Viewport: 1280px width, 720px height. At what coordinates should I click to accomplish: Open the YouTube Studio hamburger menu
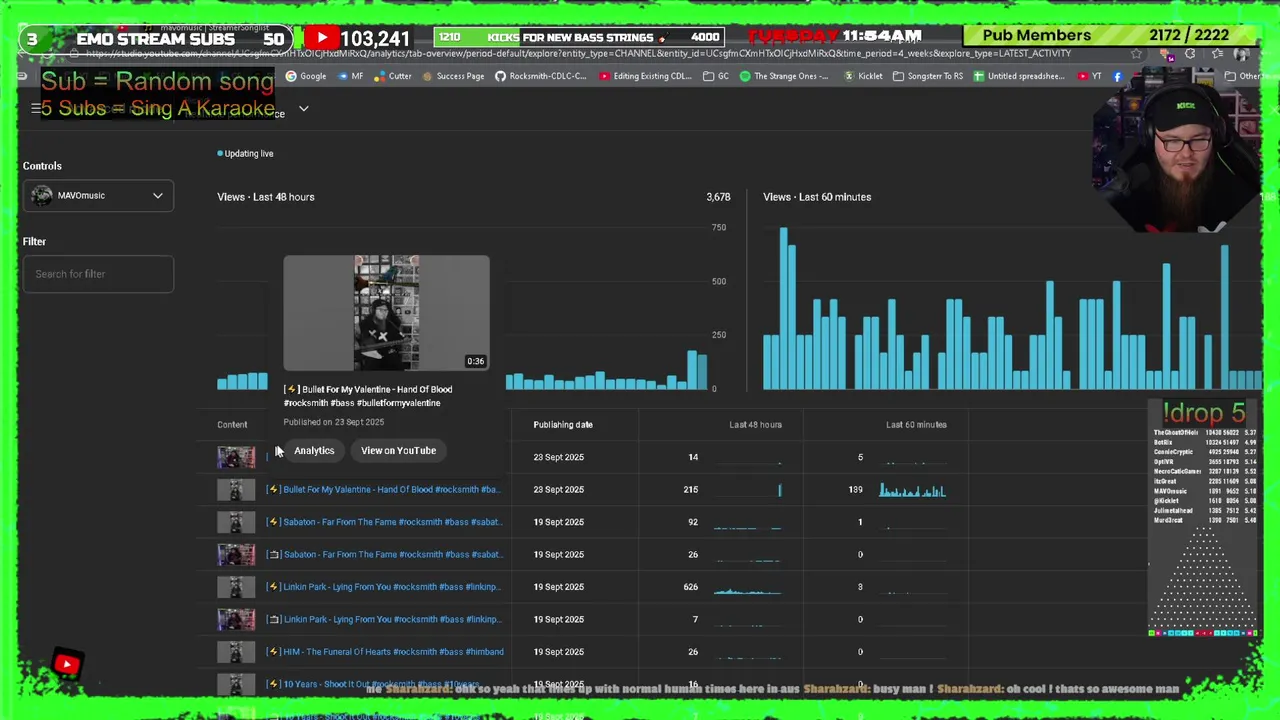(x=35, y=108)
